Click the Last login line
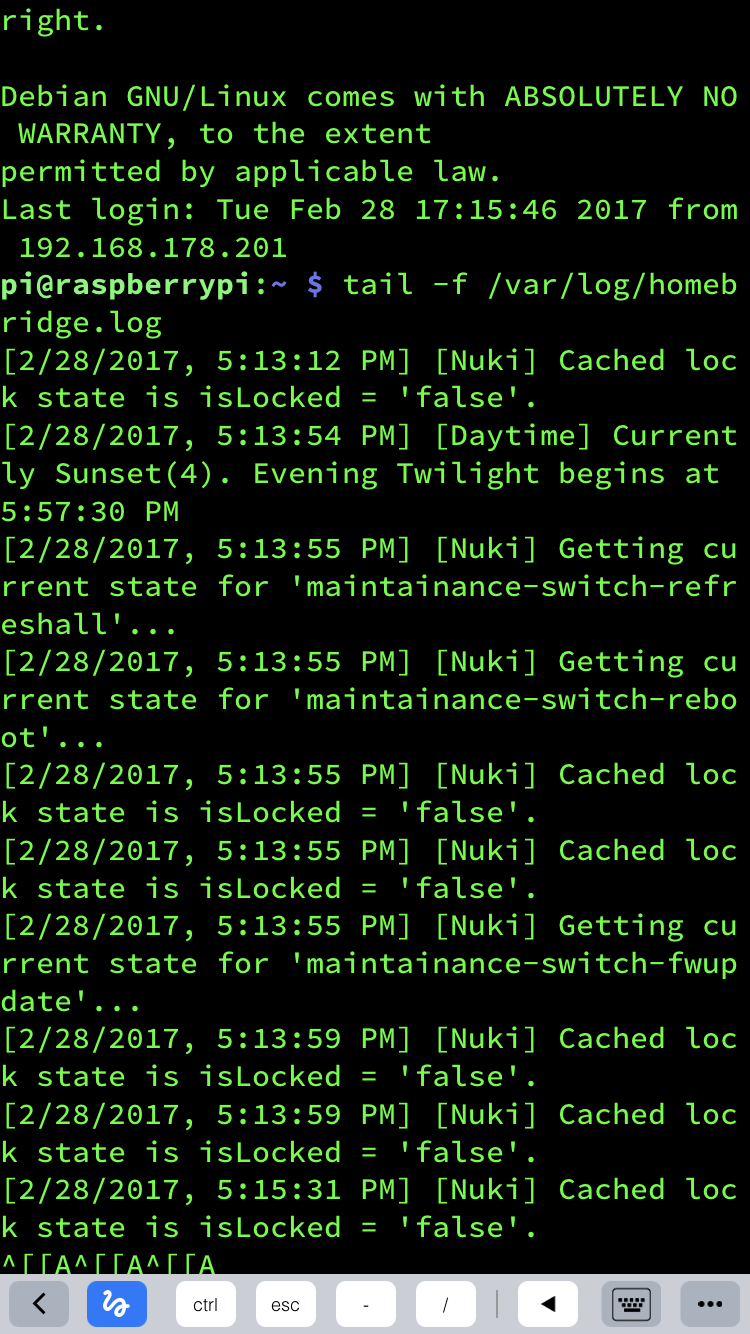Image resolution: width=750 pixels, height=1334 pixels. coord(370,210)
